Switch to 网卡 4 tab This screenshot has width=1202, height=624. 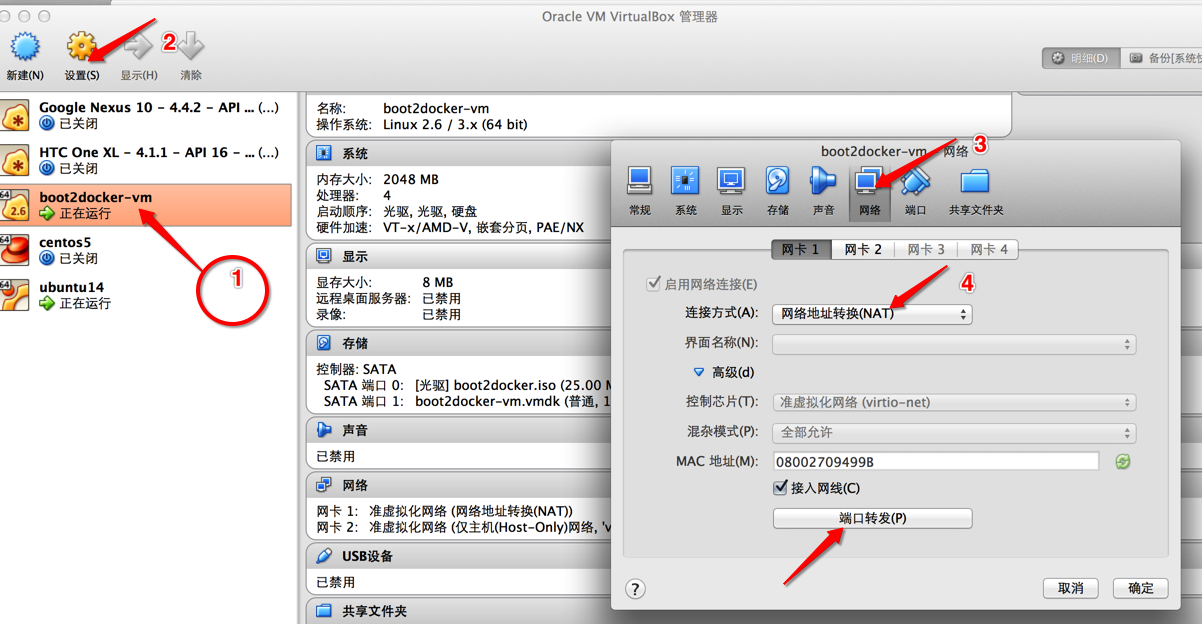pyautogui.click(x=988, y=249)
